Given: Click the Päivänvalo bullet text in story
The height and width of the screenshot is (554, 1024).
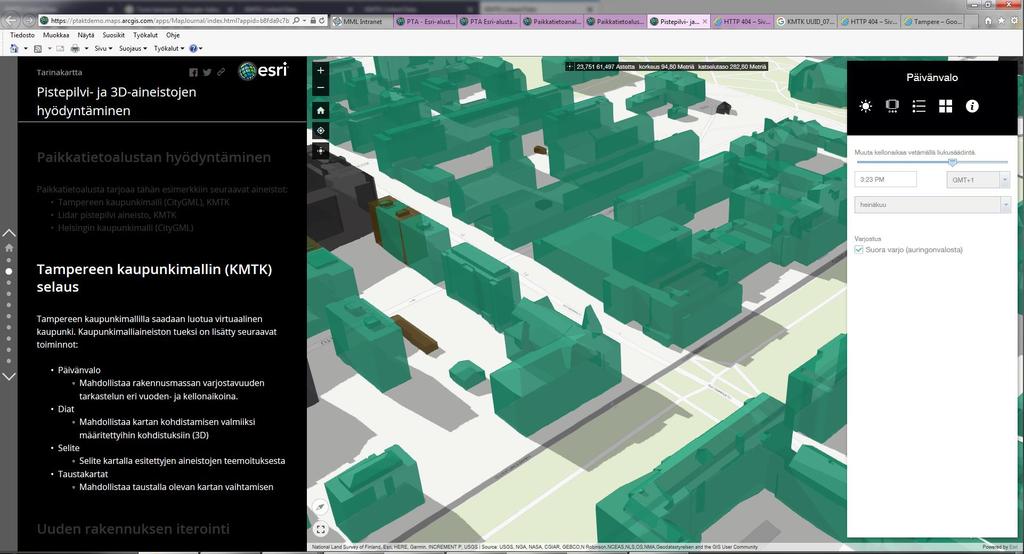Looking at the screenshot, I should click(x=79, y=370).
